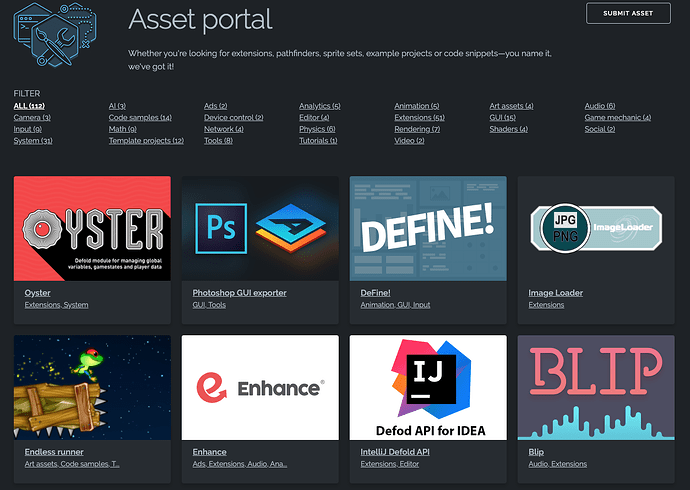Click the Photoshop GUI exporter thumbnail image
The width and height of the screenshot is (690, 490).
click(260, 229)
